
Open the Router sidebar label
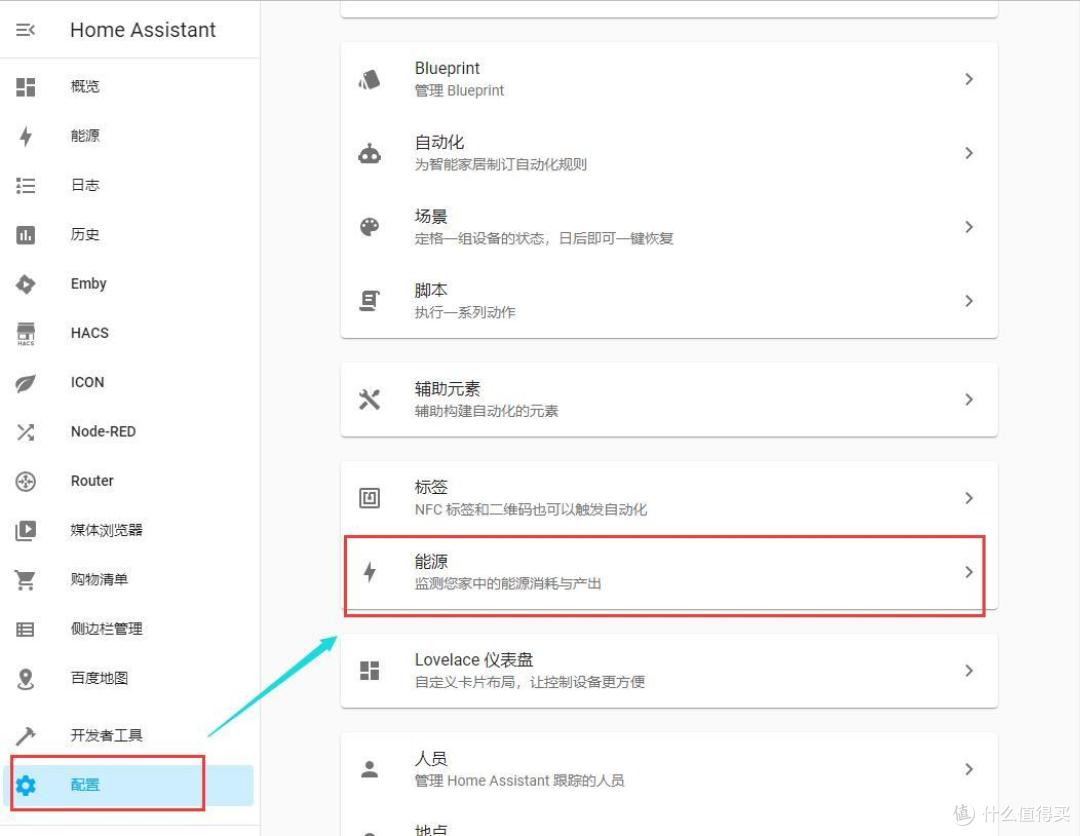pos(92,481)
